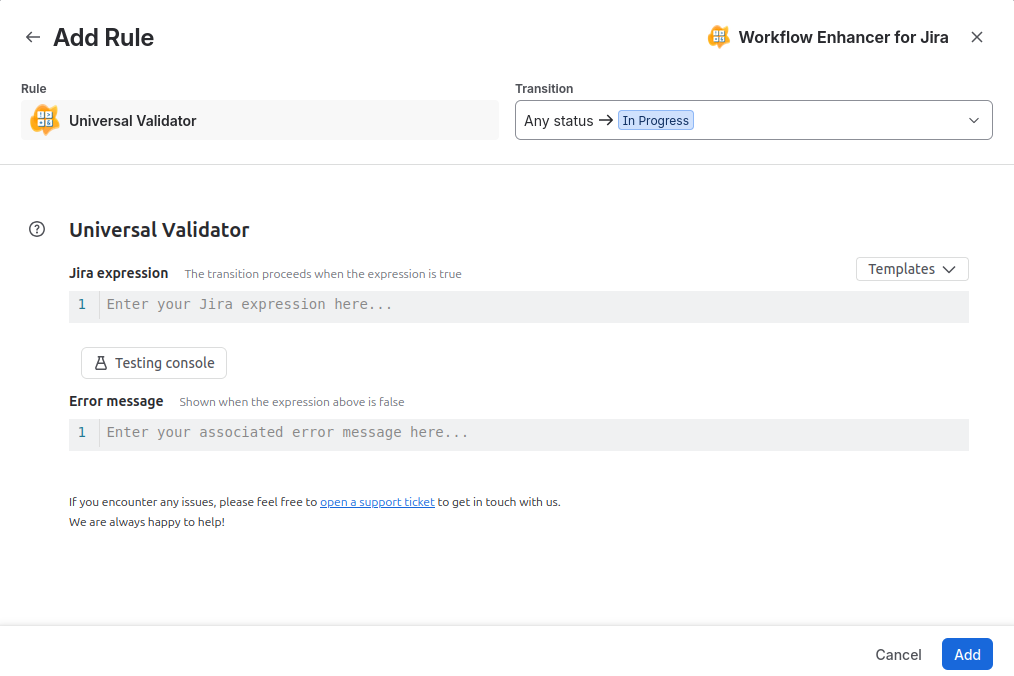
Task: Click 'The transition proceeds when the expression is true'
Action: pos(323,274)
